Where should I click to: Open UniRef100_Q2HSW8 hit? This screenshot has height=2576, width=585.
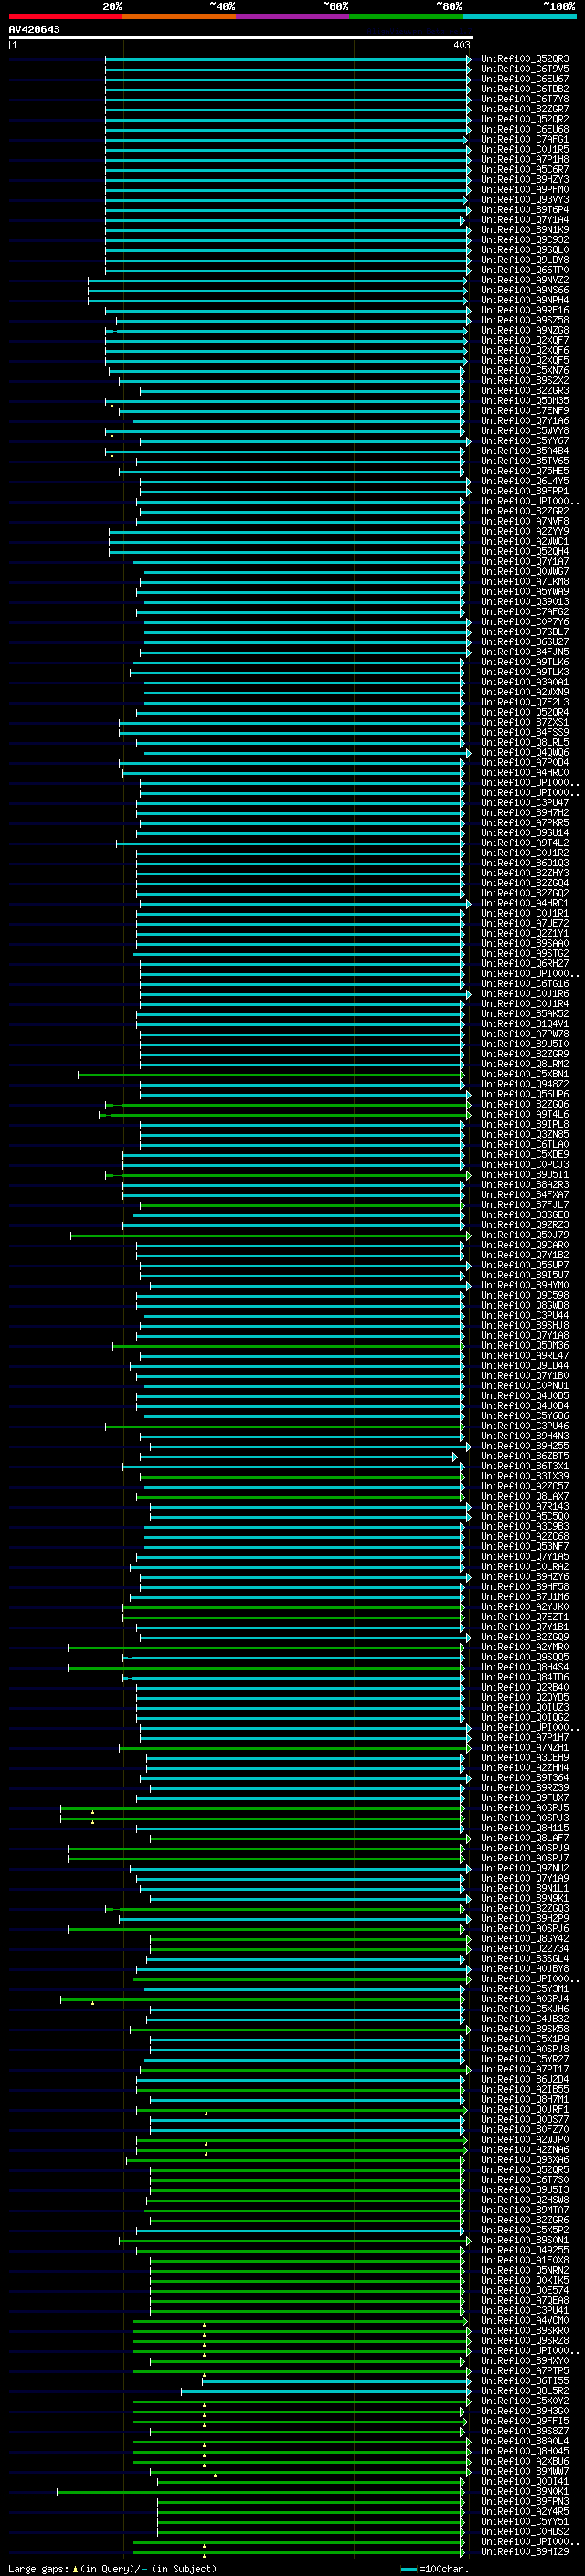524,2201
